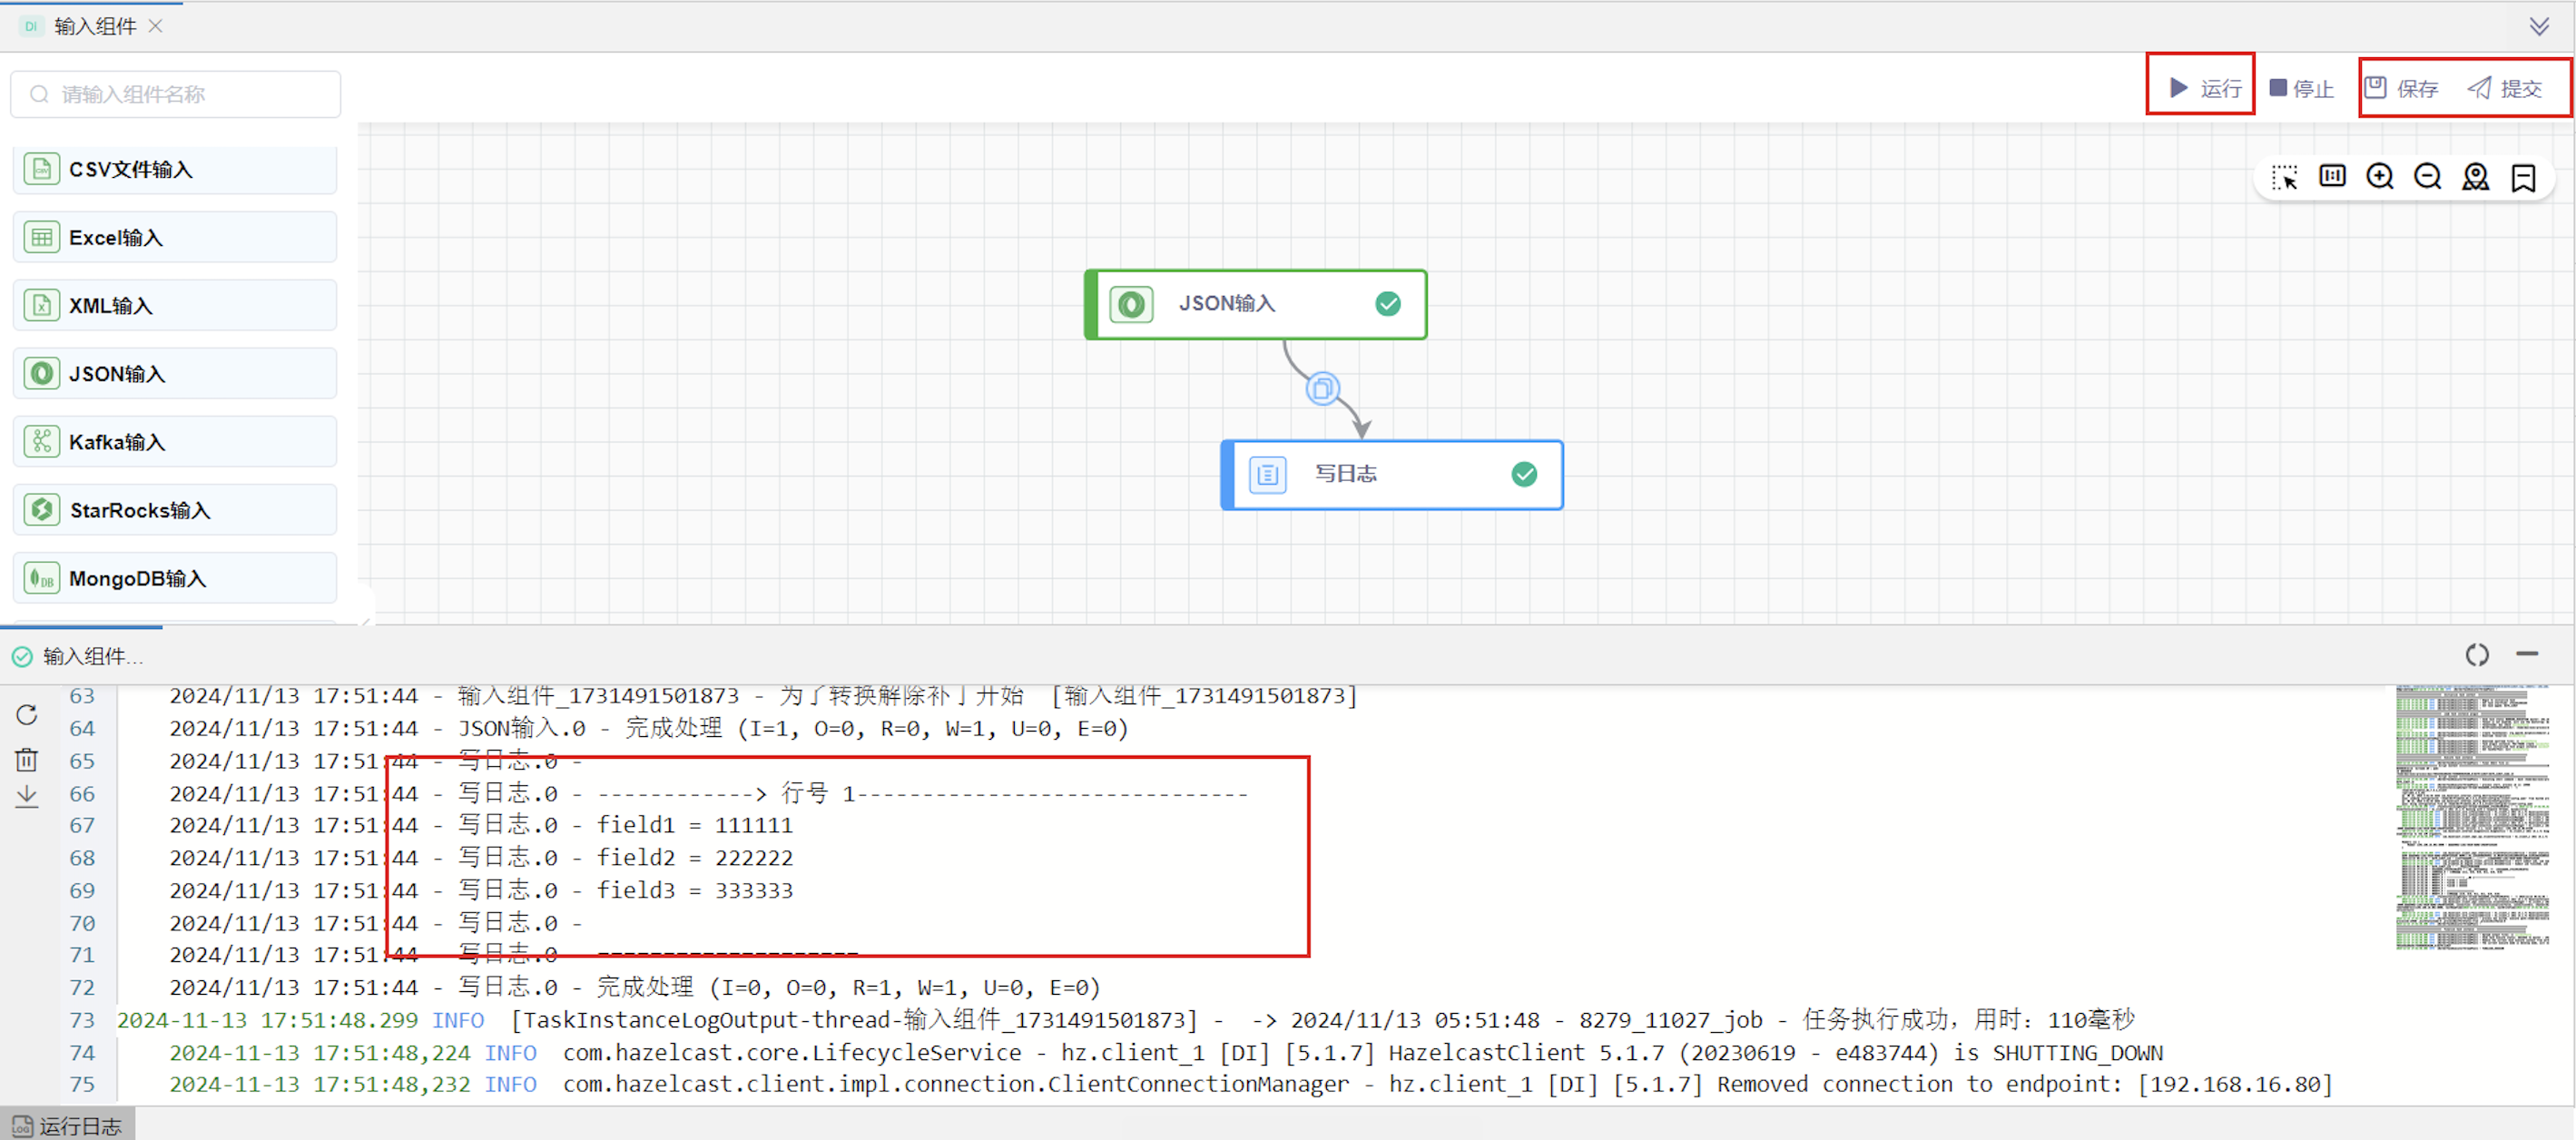This screenshot has height=1140, width=2576.
Task: Click the bookmark icon in canvas toolbar
Action: [2523, 177]
